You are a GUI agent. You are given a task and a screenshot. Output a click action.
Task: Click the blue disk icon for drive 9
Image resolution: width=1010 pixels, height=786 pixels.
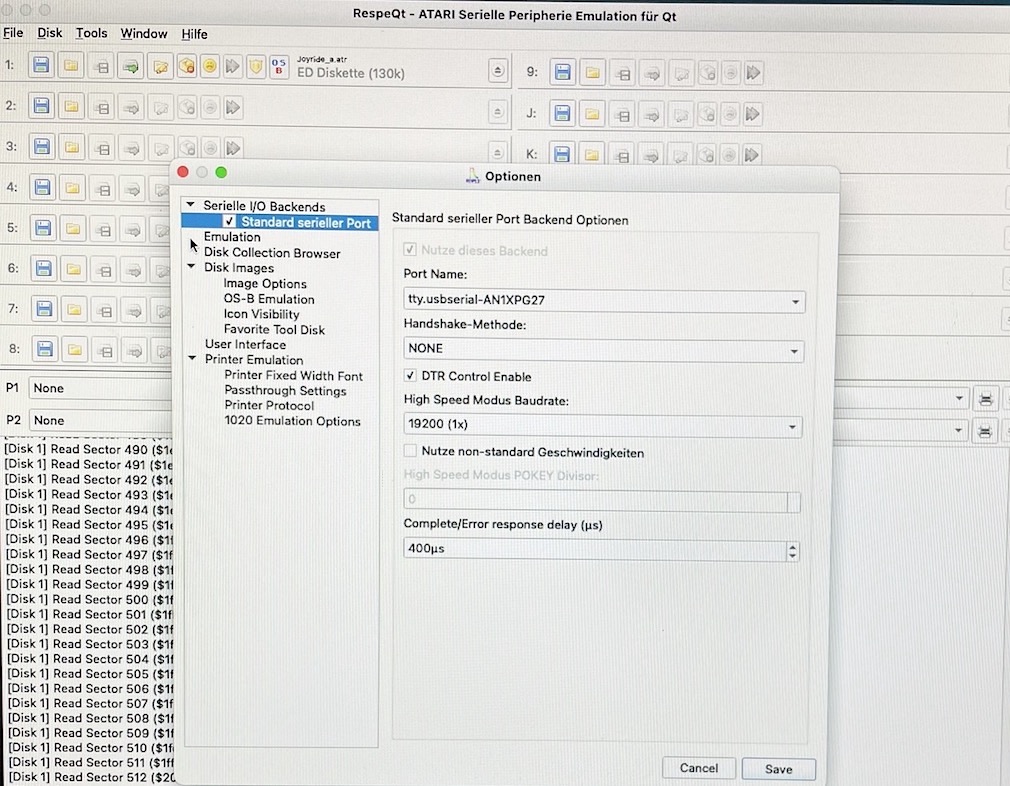tap(562, 72)
